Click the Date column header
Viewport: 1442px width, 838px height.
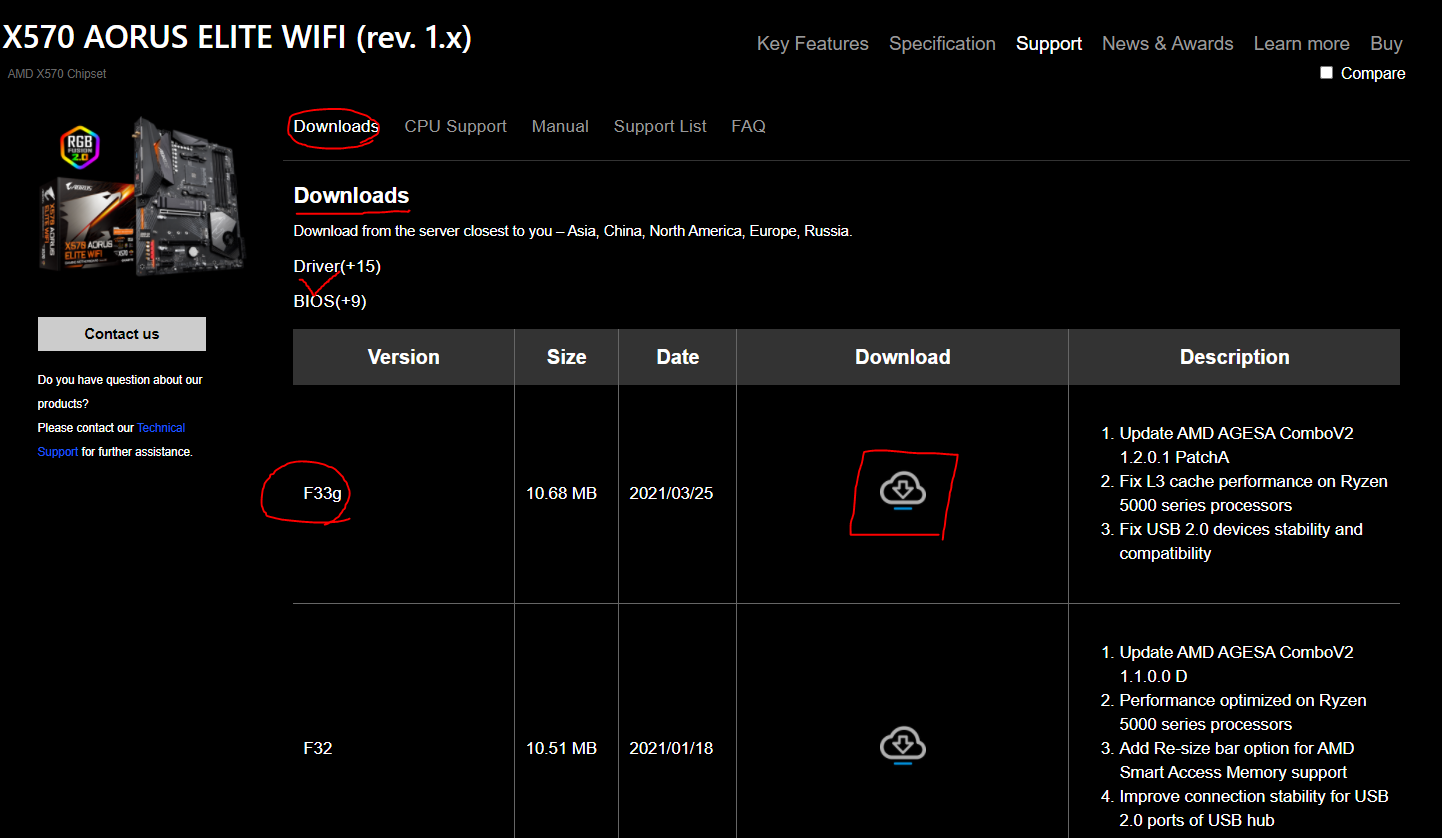tap(677, 357)
